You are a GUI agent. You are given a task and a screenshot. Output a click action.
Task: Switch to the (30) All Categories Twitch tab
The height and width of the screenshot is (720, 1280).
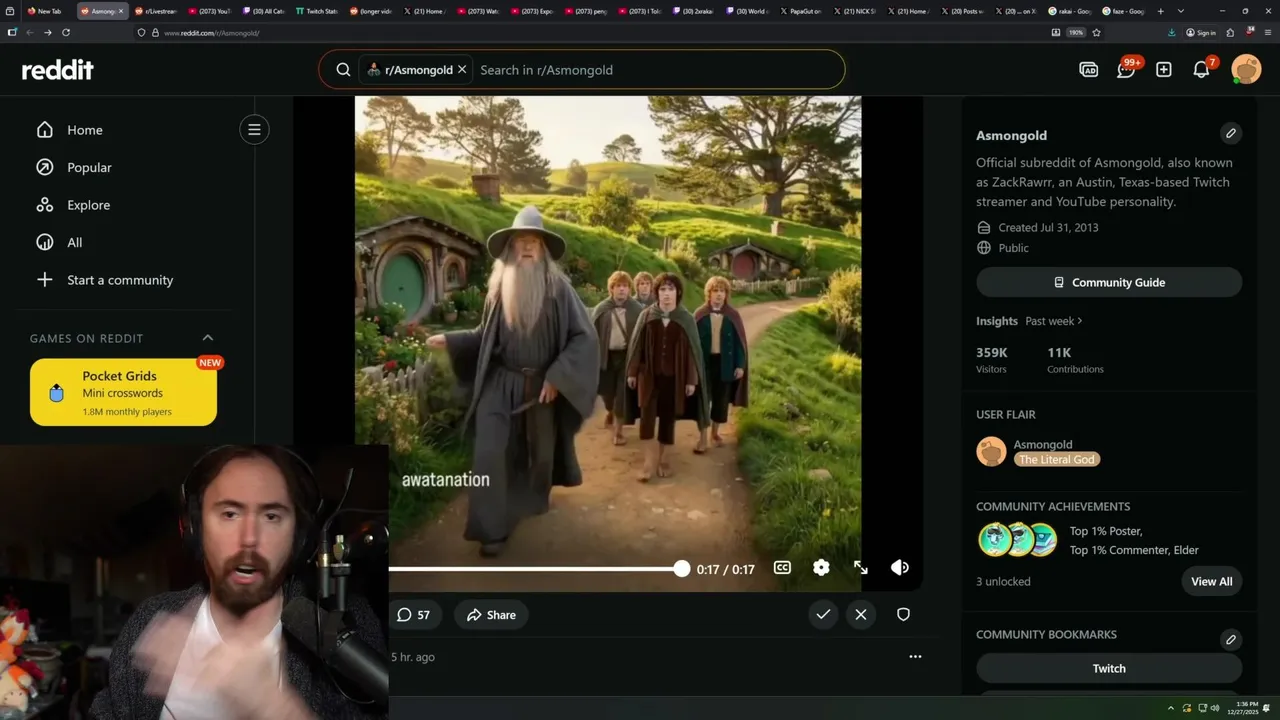click(x=263, y=11)
